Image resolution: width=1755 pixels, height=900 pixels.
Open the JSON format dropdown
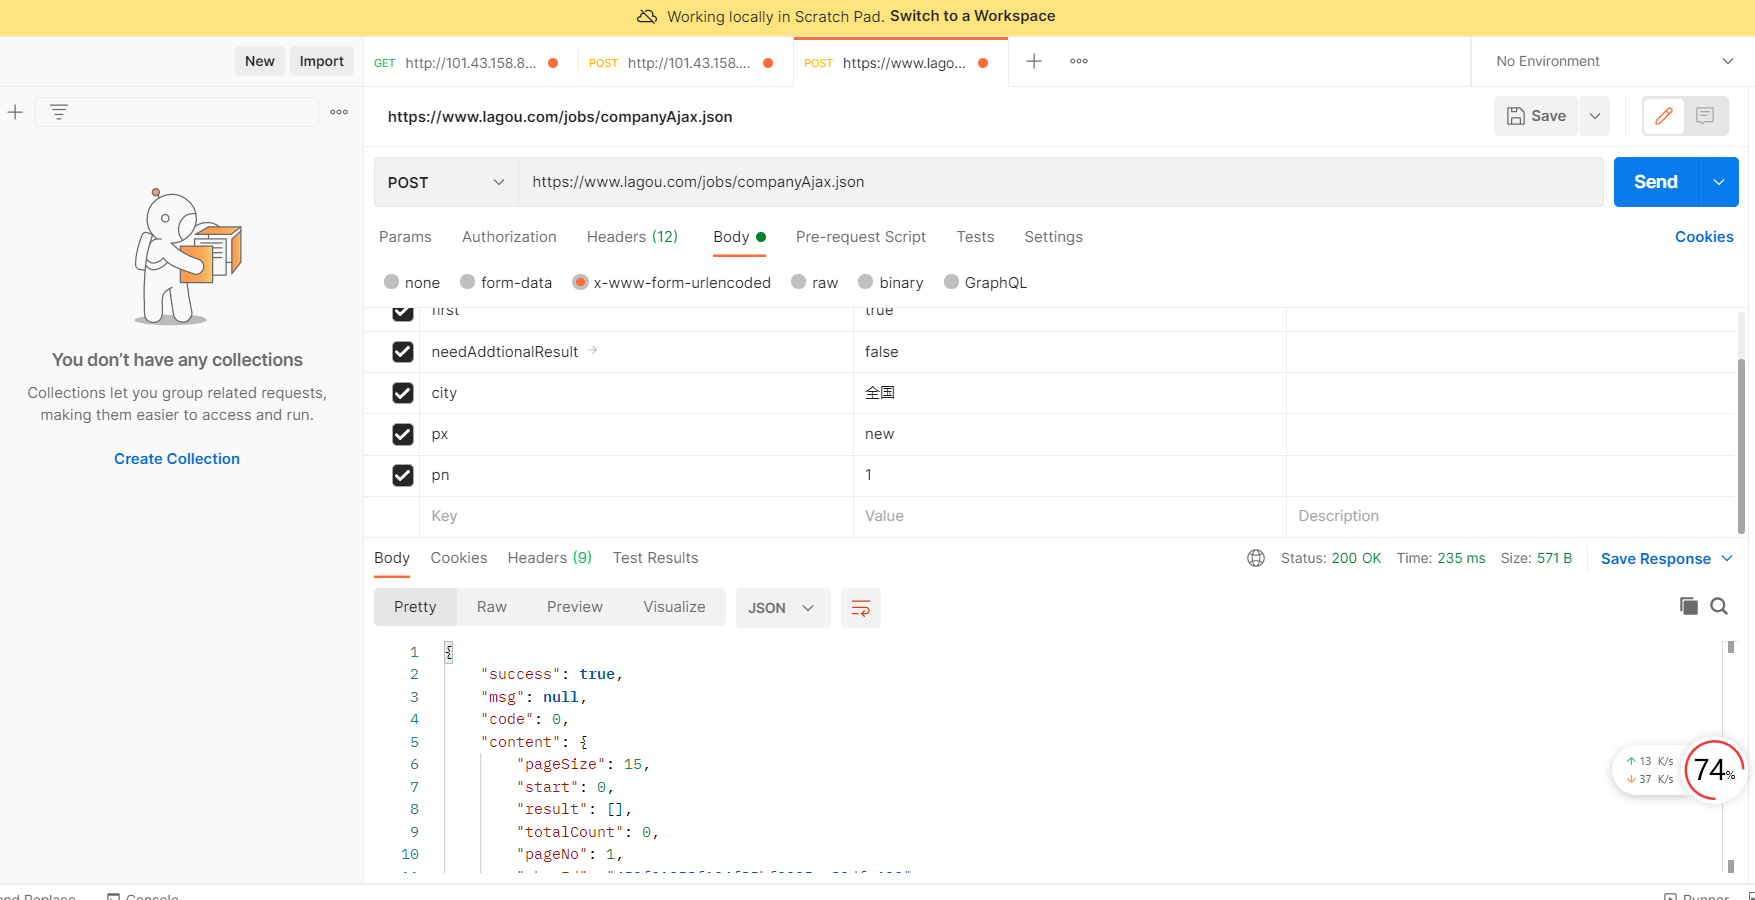[x=782, y=608]
